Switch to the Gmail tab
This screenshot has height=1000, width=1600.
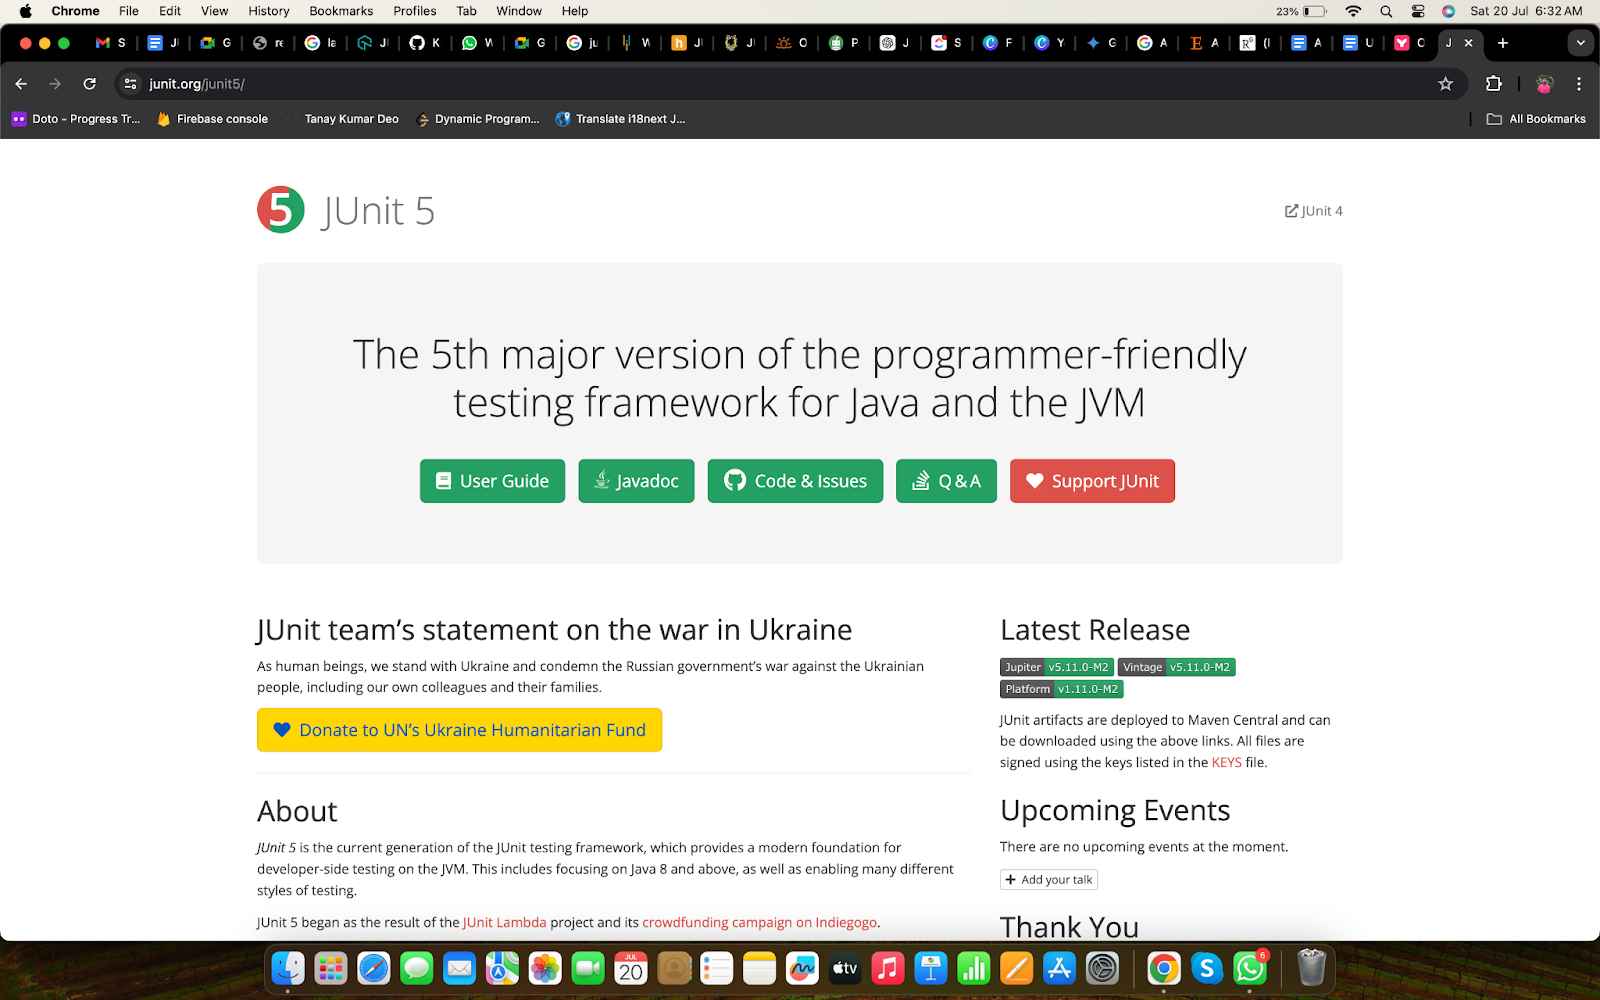(110, 43)
